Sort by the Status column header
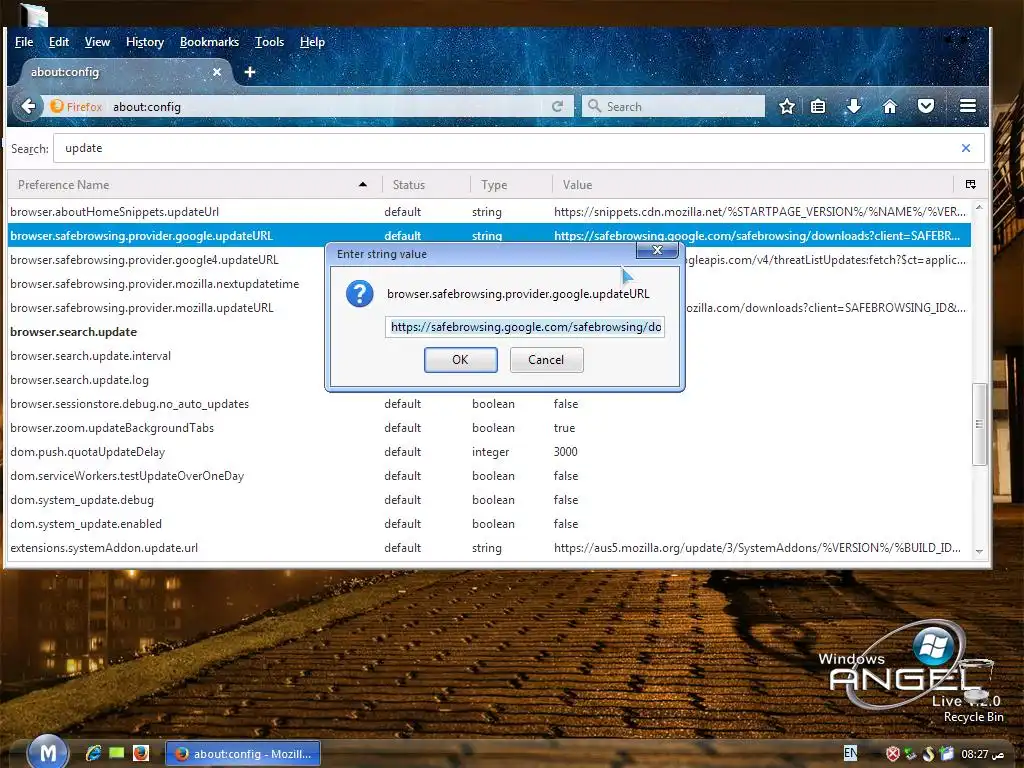Screen dimensions: 1024x768 click(426, 185)
